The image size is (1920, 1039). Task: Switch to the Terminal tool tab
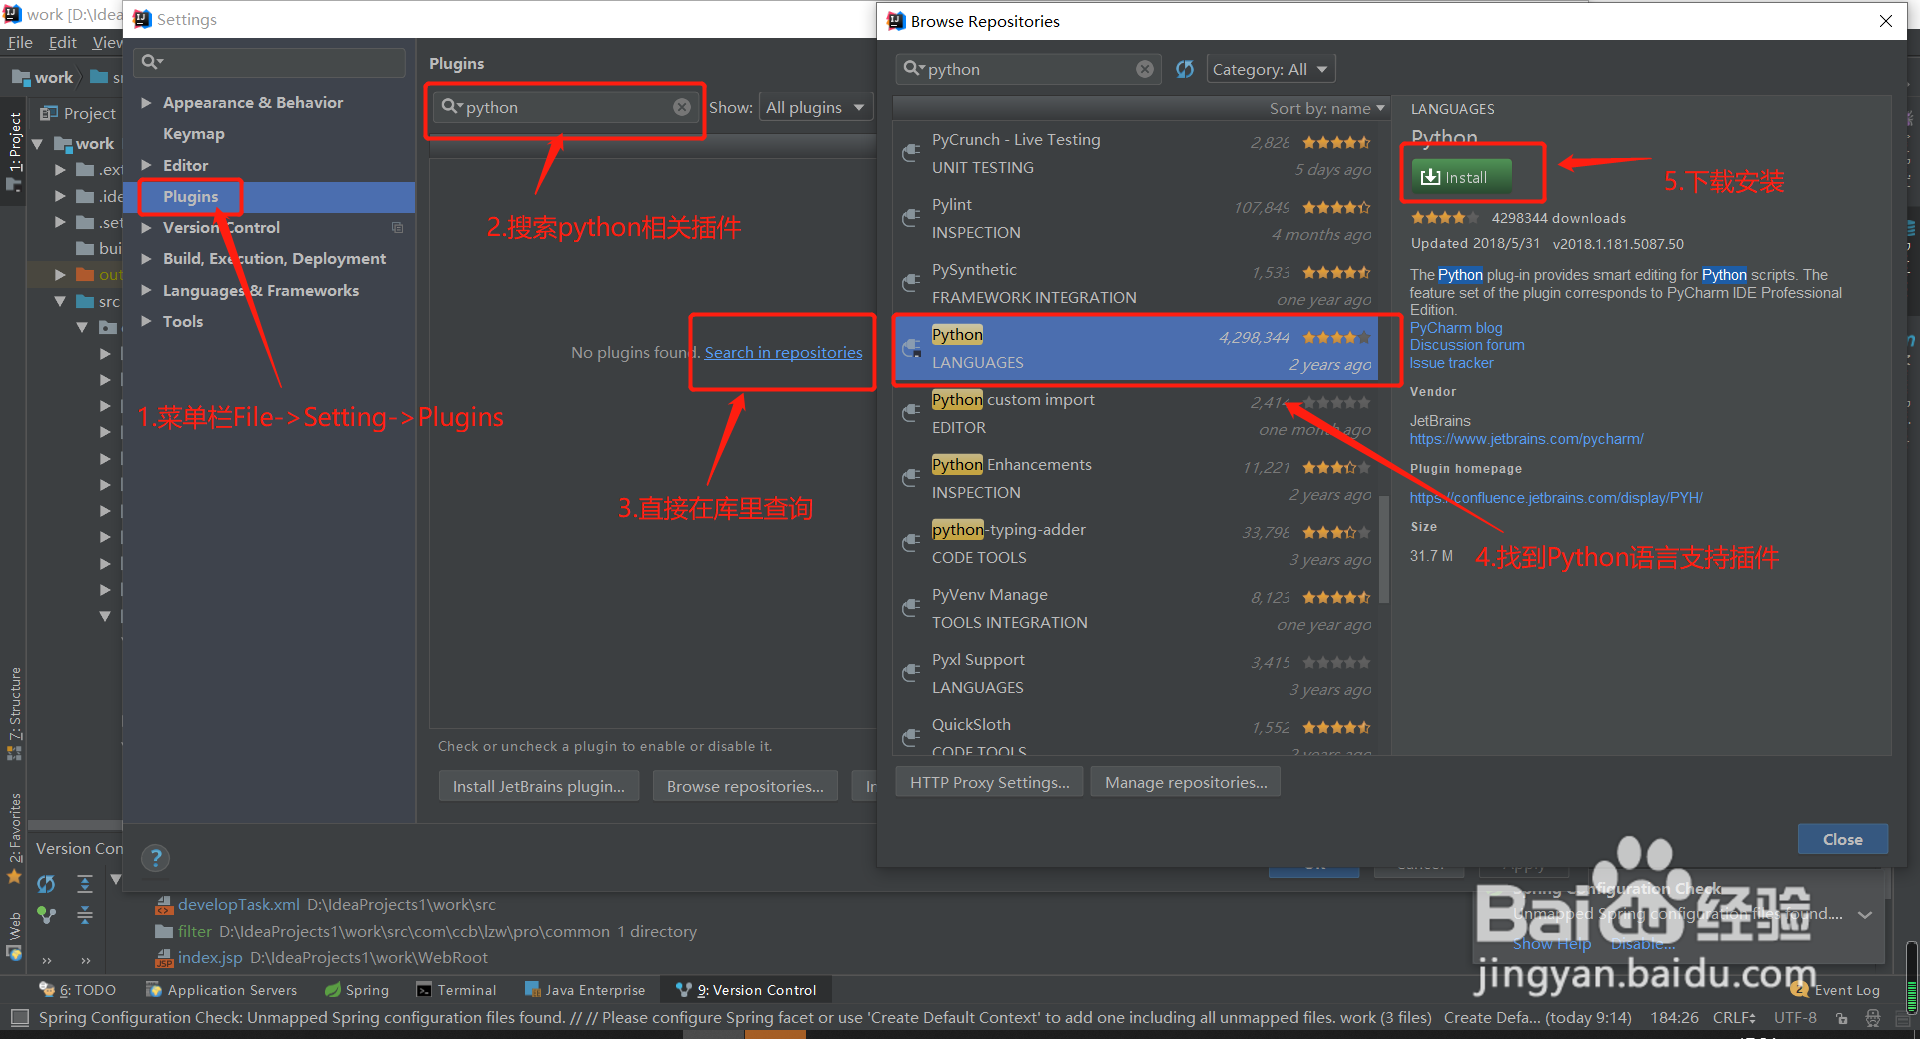(x=456, y=990)
